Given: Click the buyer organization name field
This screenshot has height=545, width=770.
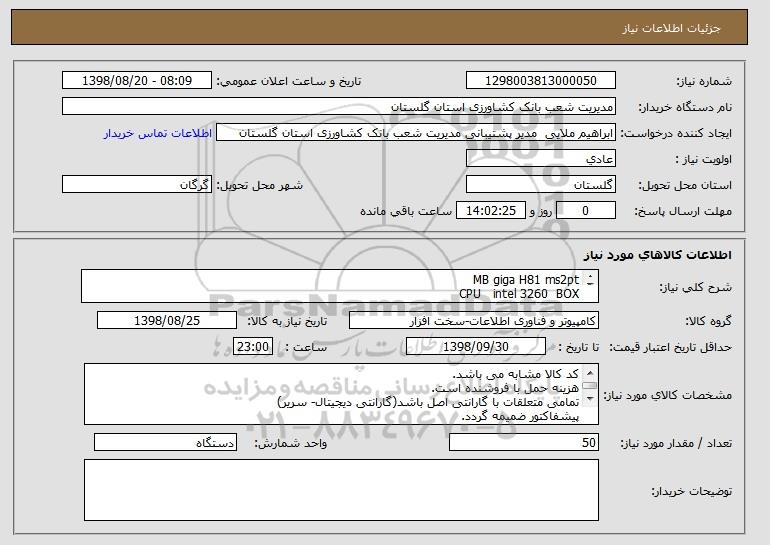Looking at the screenshot, I should [339, 107].
